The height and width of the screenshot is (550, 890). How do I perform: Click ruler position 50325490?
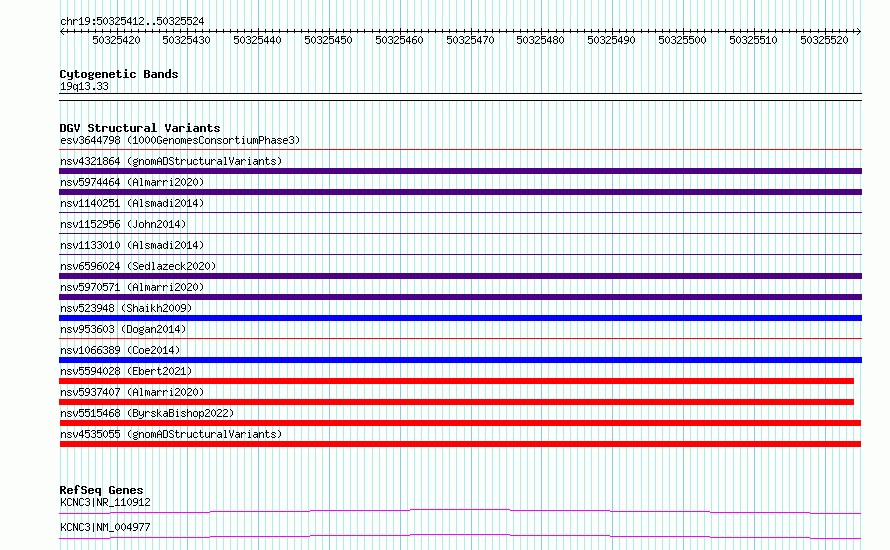coord(611,40)
